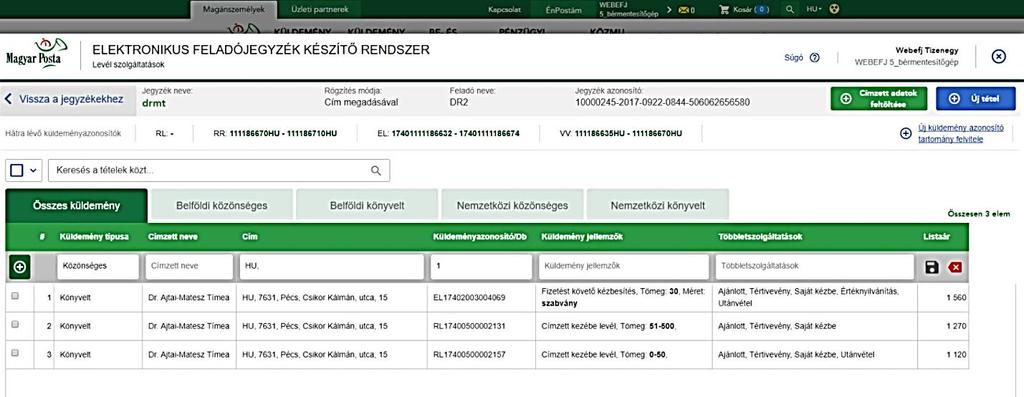Click the Jegyzék azonosító number 10000245-2017-0922-0844-506062656580
This screenshot has width=1024, height=397.
click(x=662, y=103)
